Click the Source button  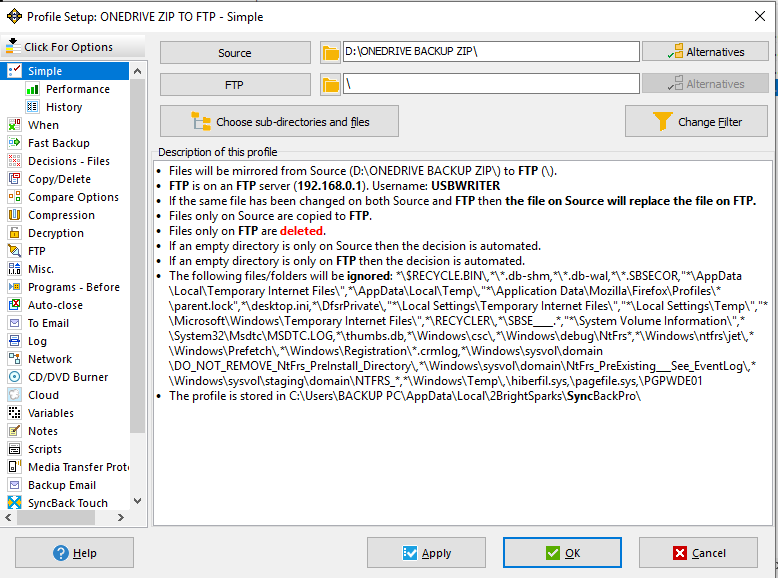click(235, 53)
